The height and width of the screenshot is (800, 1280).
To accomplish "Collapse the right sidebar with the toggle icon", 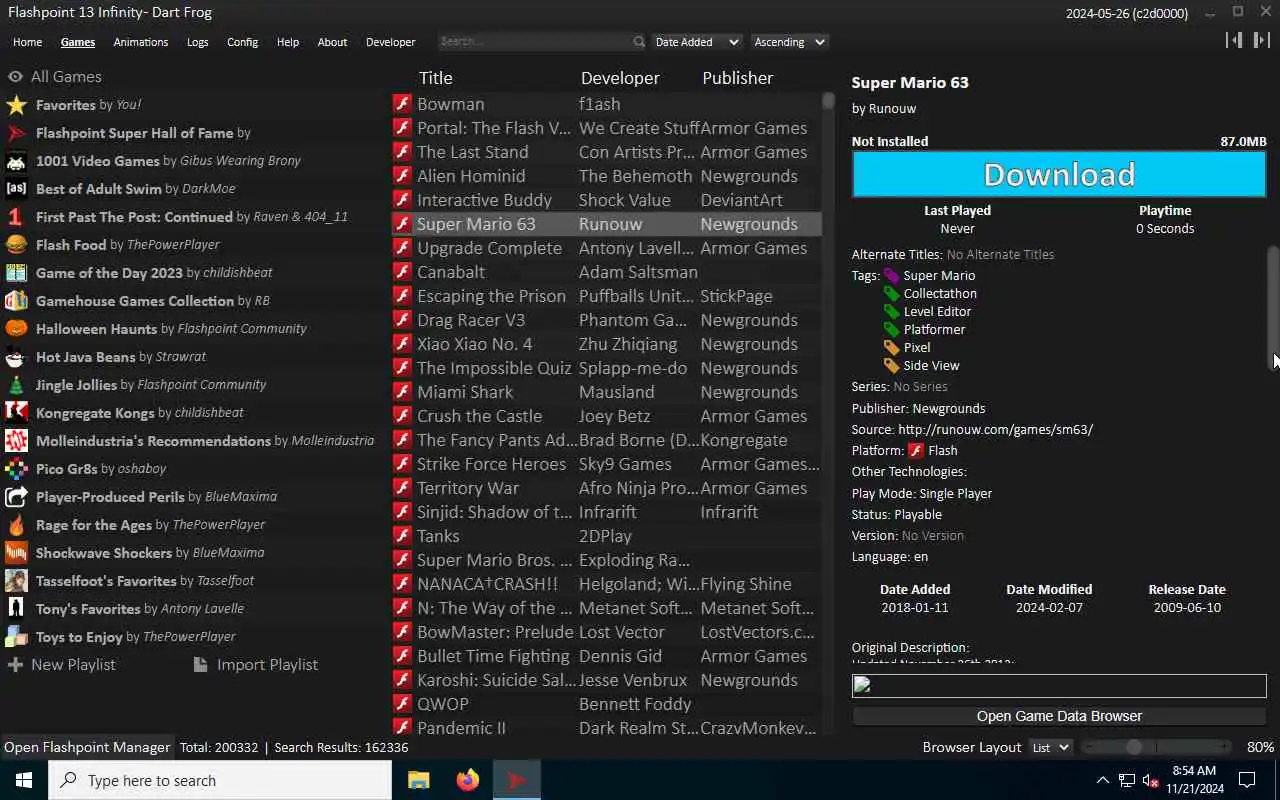I will point(1262,40).
